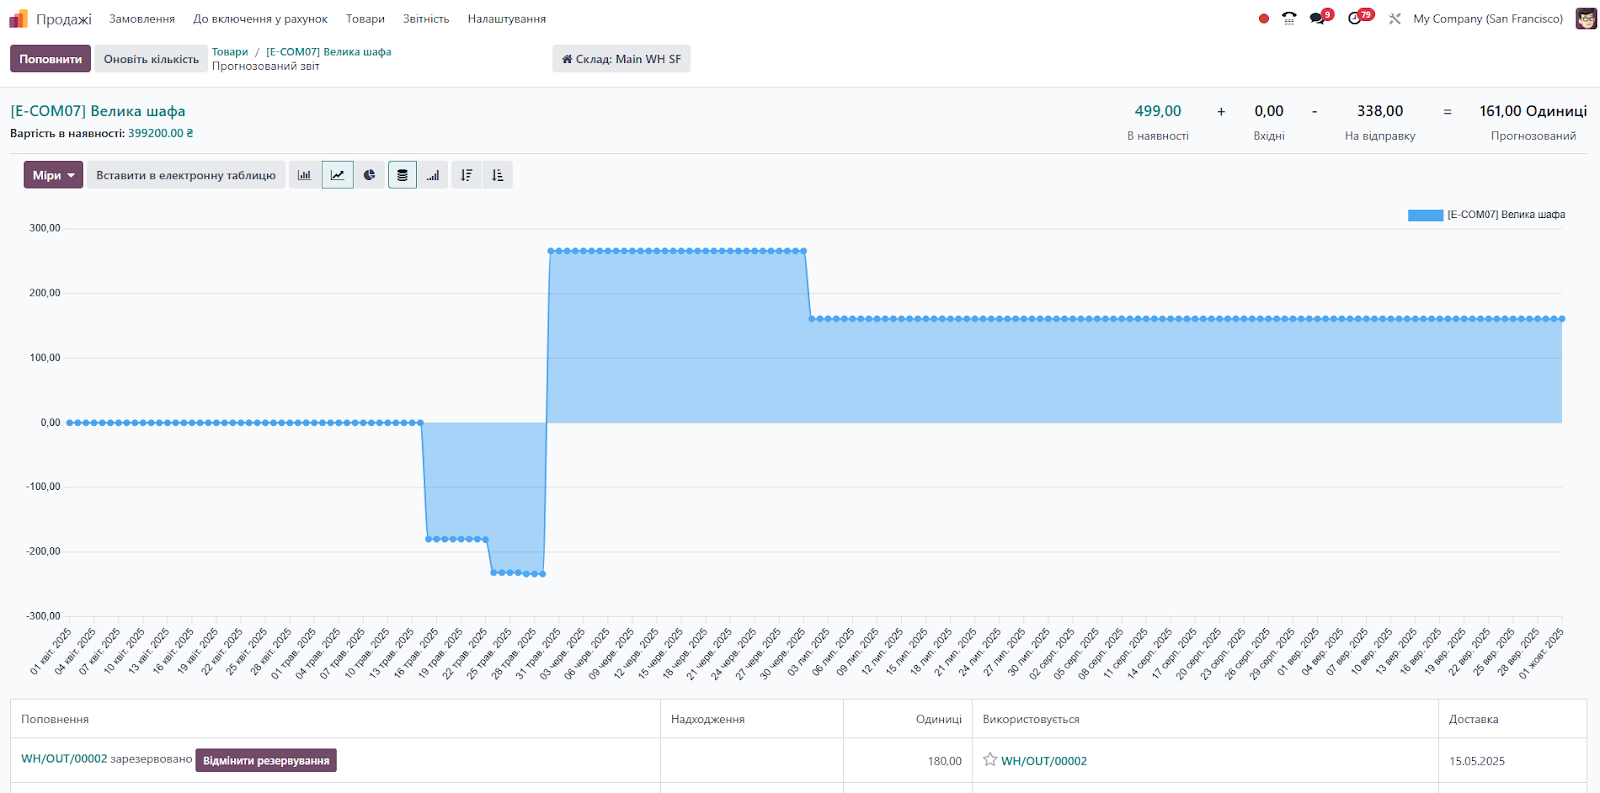Screen dimensions: 1600x793
Task: Click Відмінити резервування button
Action: (266, 760)
